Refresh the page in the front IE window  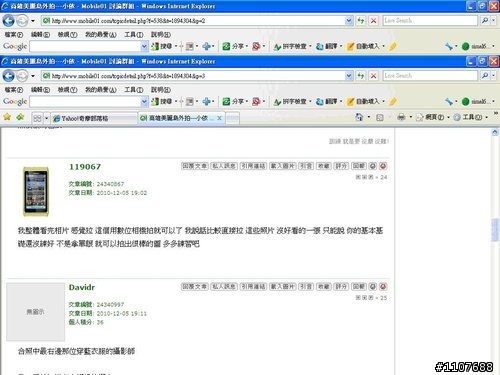pos(361,76)
